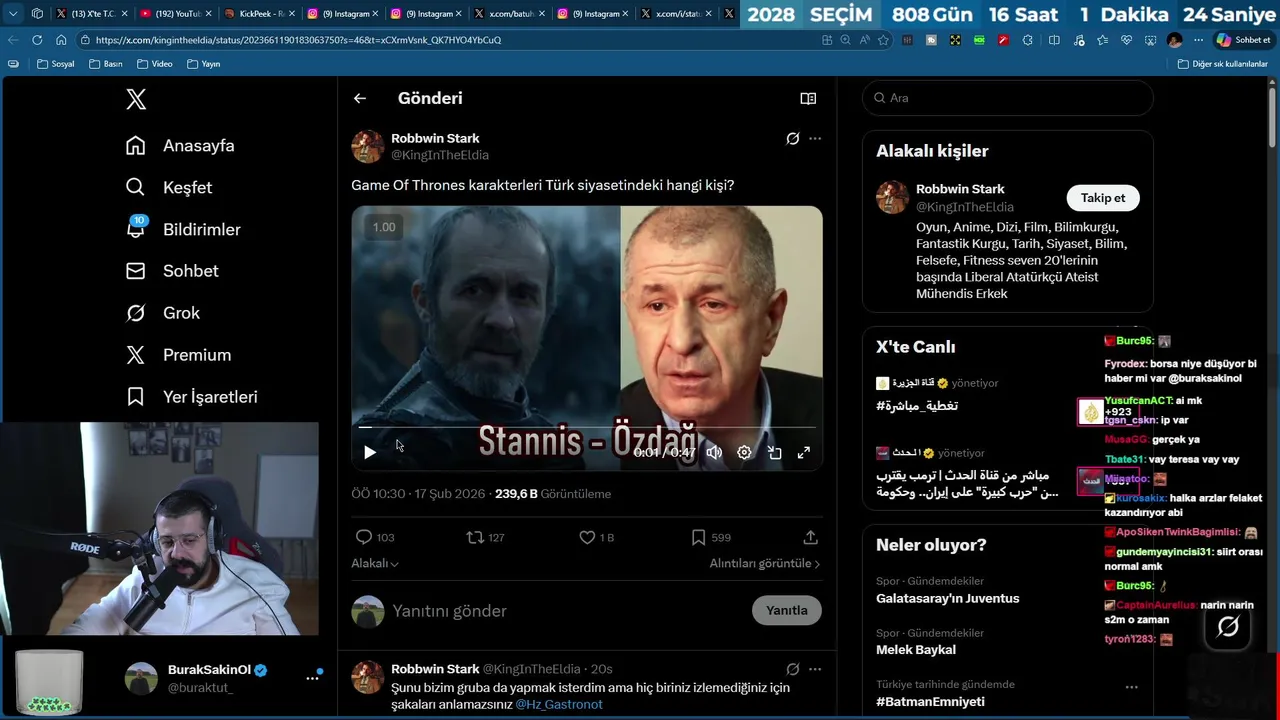Viewport: 1280px width, 720px height.
Task: Reply to post with 103 comments icon
Action: 364,537
